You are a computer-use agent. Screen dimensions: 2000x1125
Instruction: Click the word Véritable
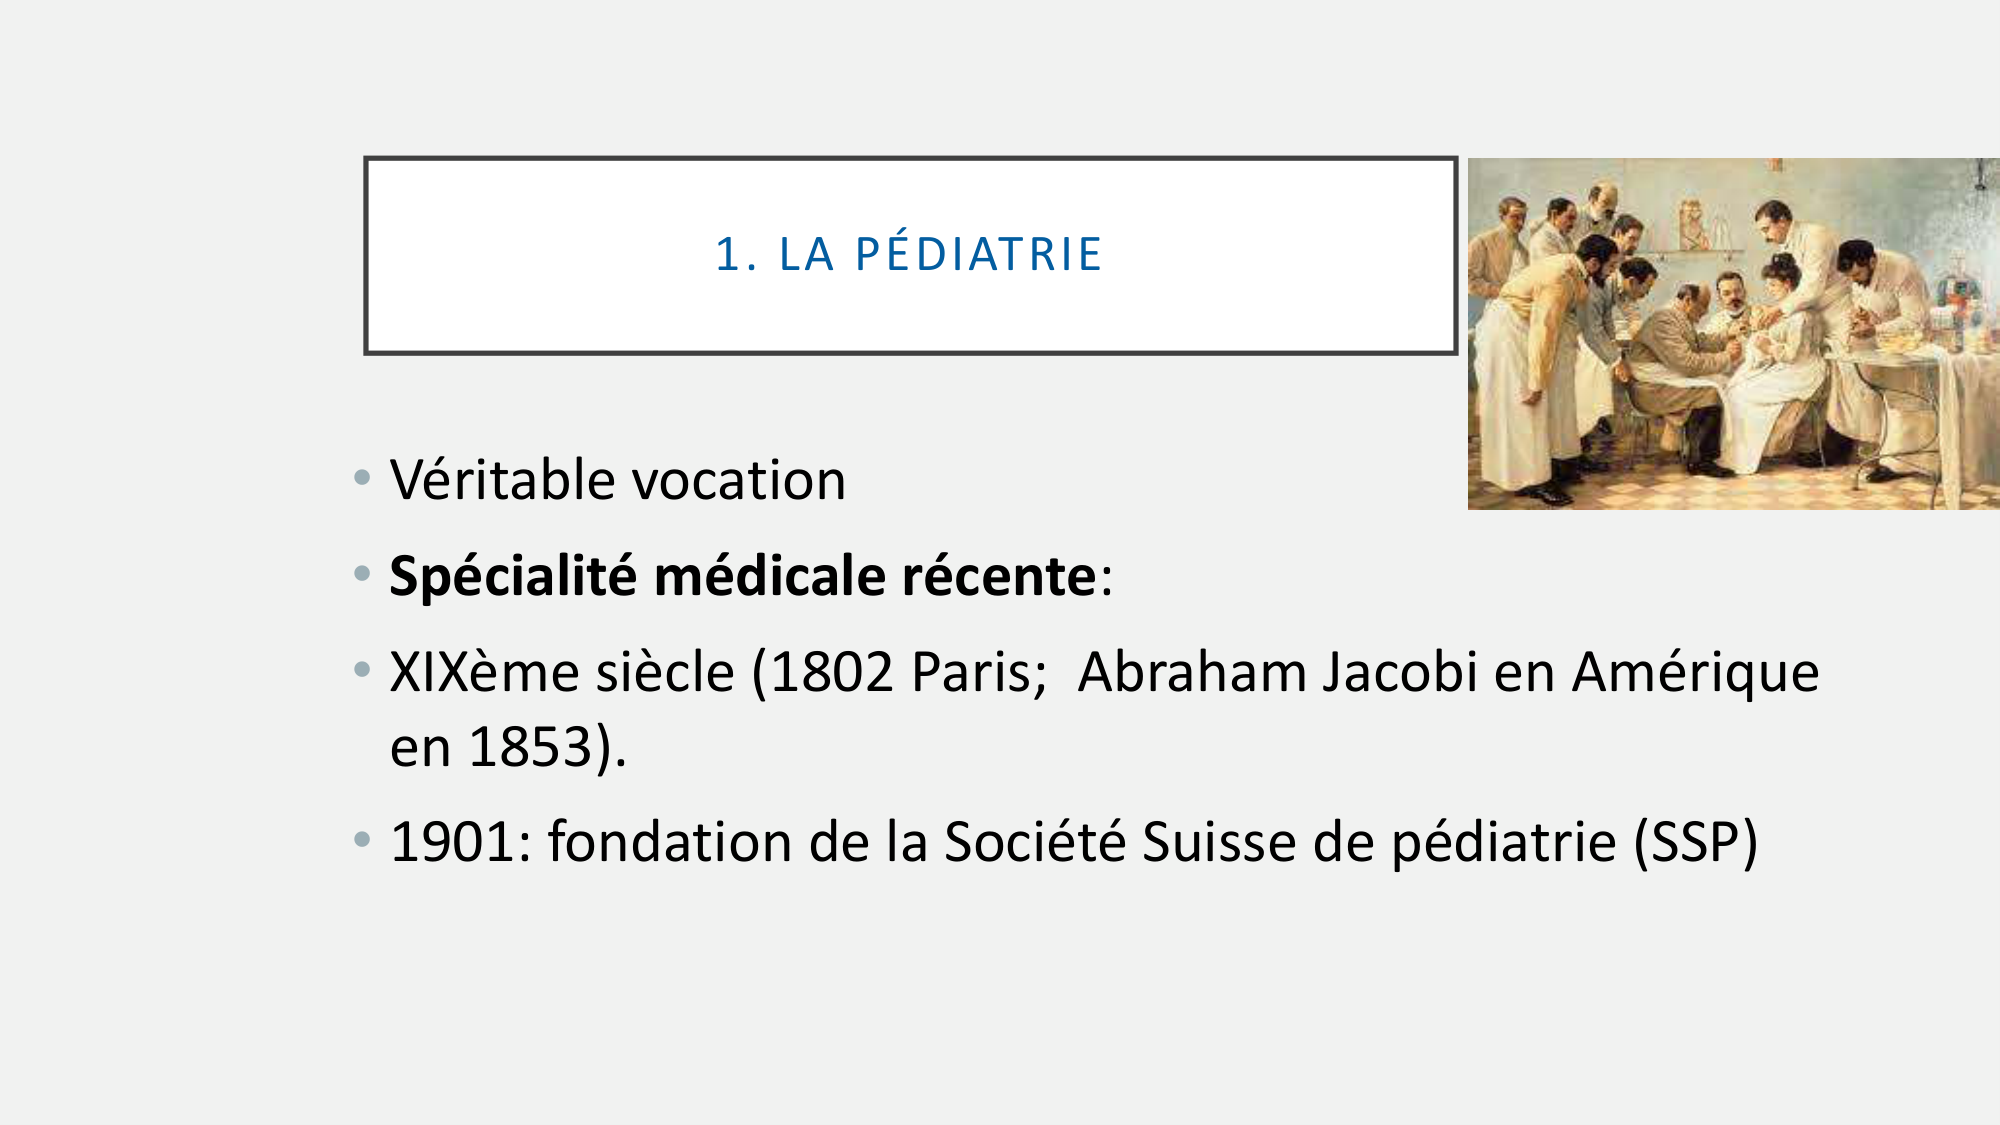tap(502, 480)
